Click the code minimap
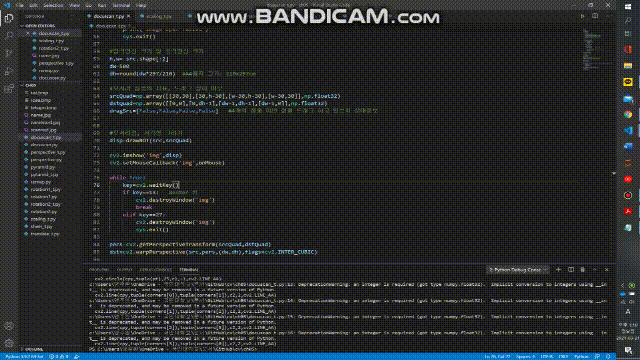 click(x=597, y=49)
